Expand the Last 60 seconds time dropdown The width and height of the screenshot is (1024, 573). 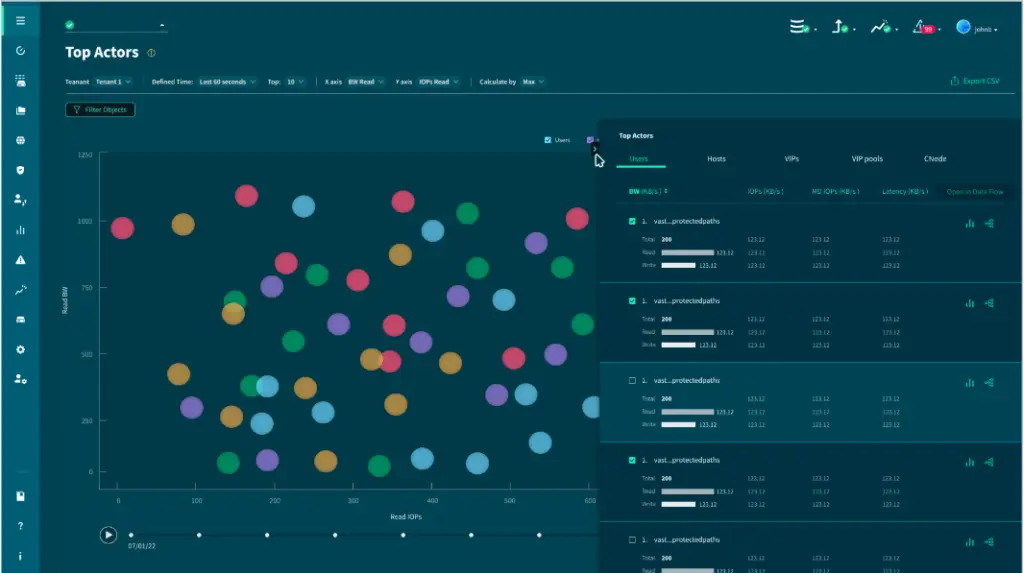[225, 82]
